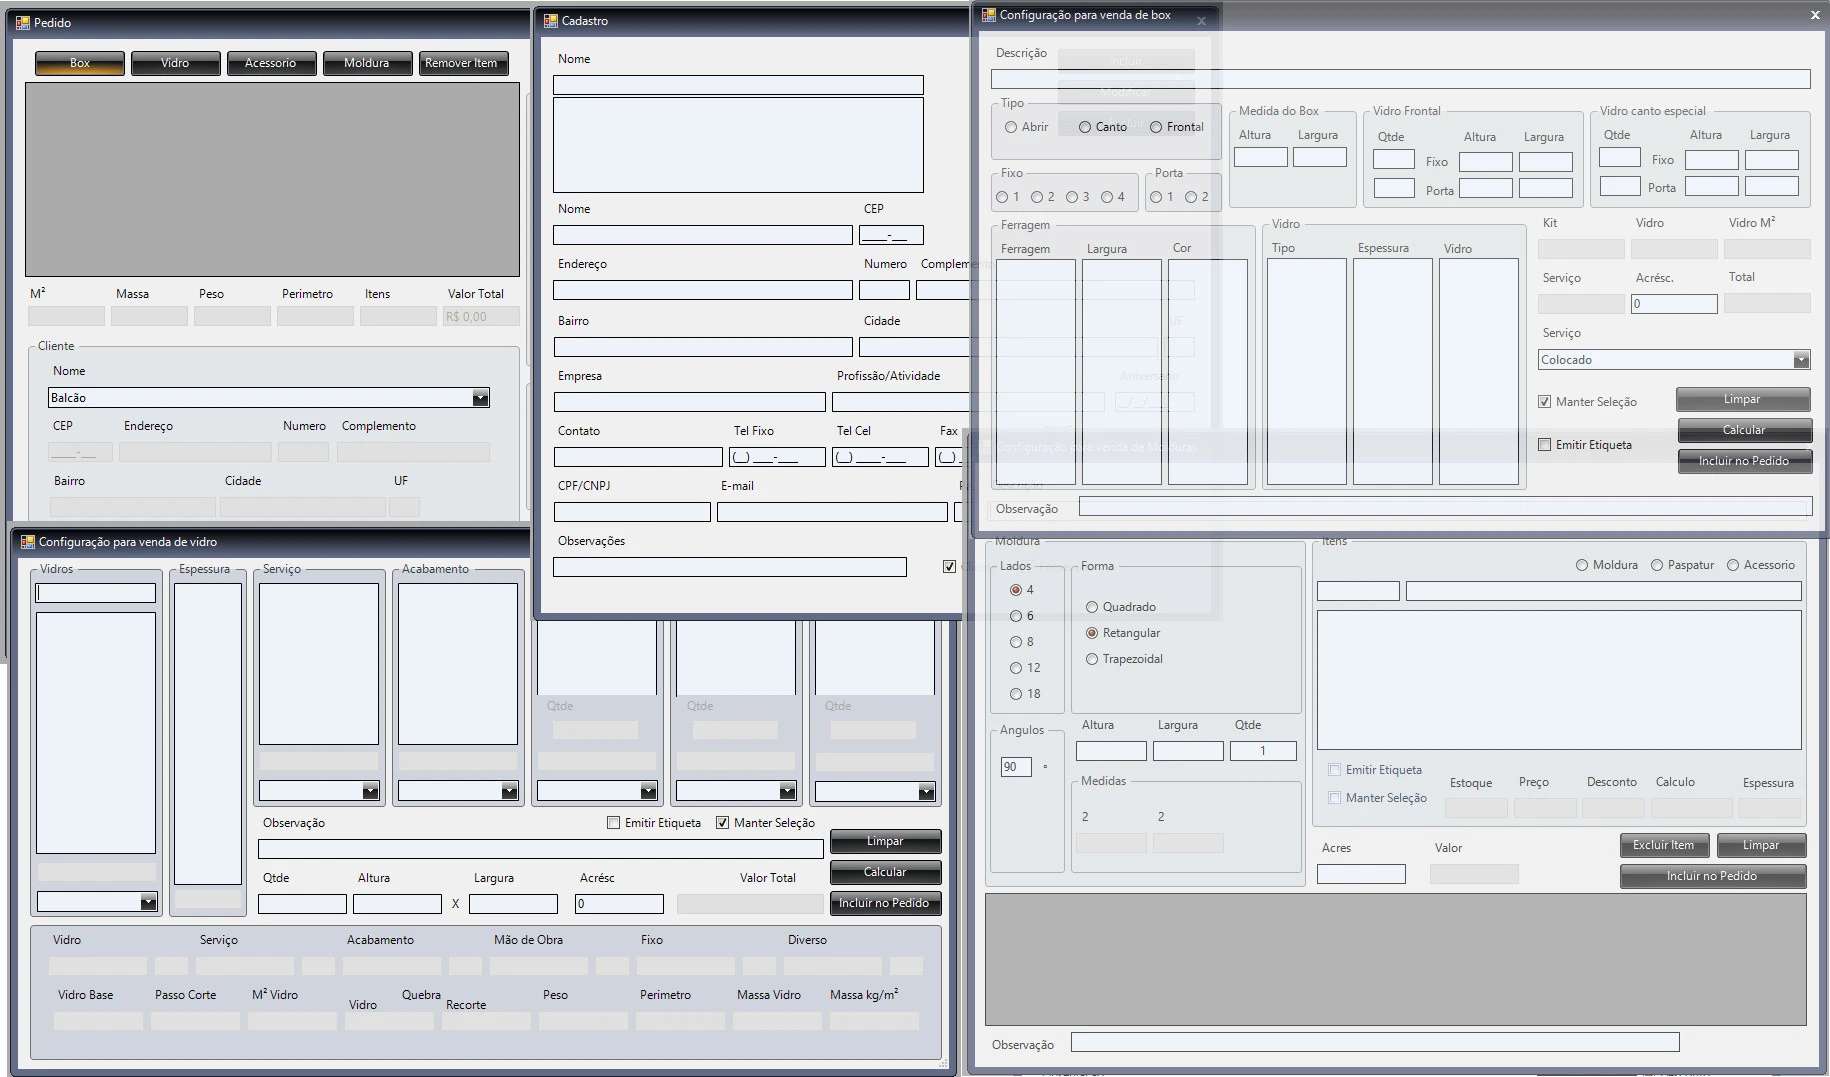Expand the Serviço dropdown showing Colocado
The image size is (1830, 1077).
pos(1800,360)
